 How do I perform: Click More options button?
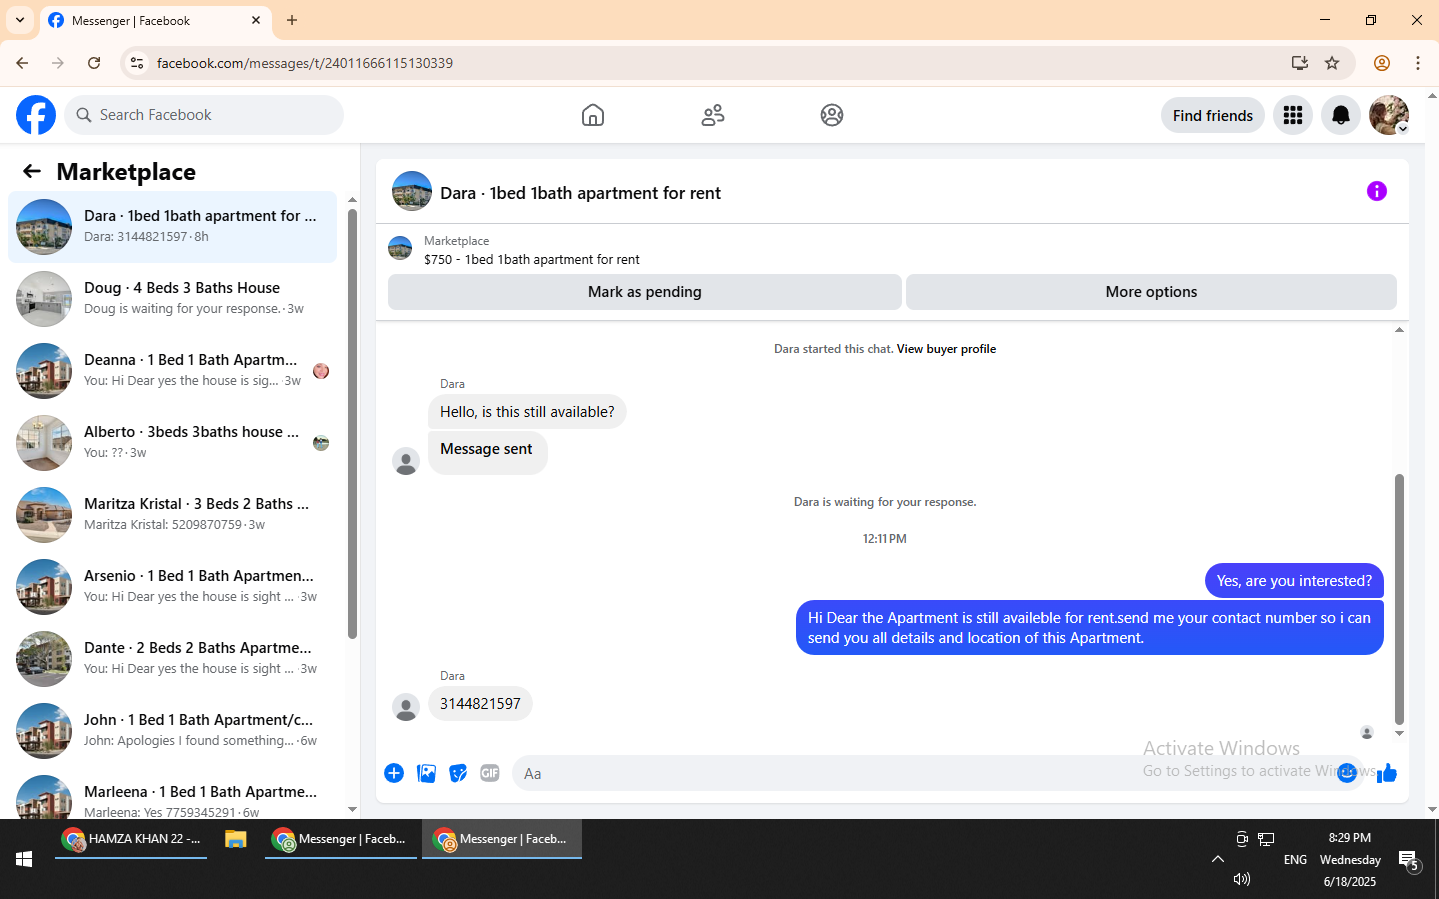point(1151,292)
